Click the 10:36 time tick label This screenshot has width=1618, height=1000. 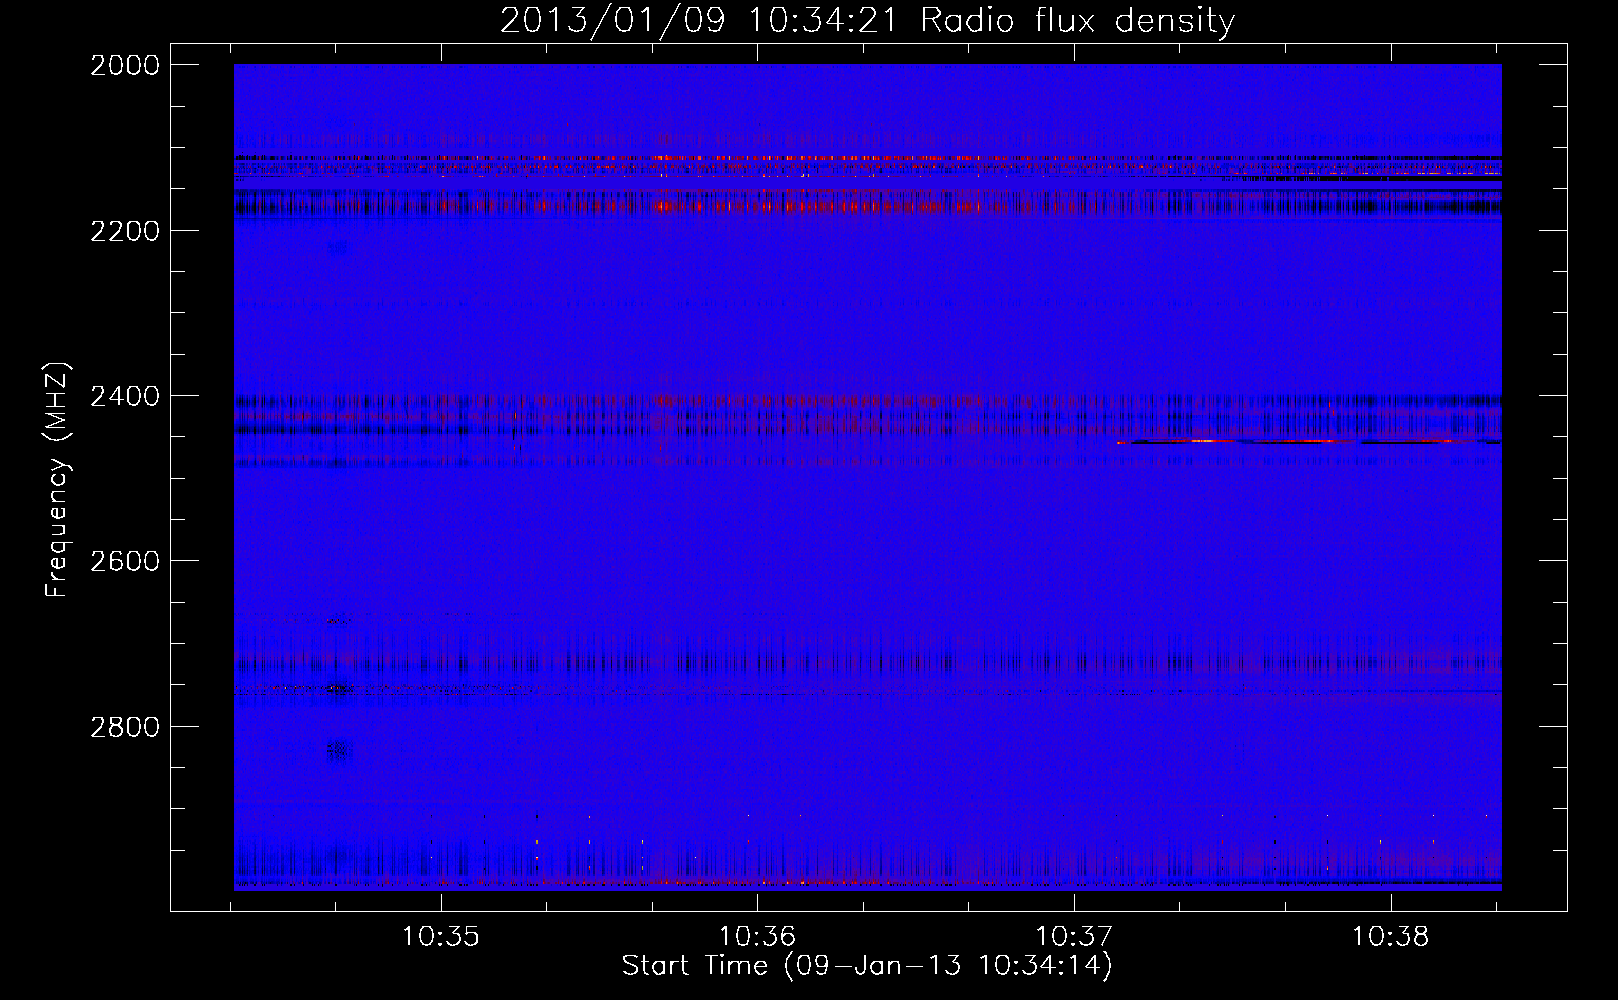[758, 937]
